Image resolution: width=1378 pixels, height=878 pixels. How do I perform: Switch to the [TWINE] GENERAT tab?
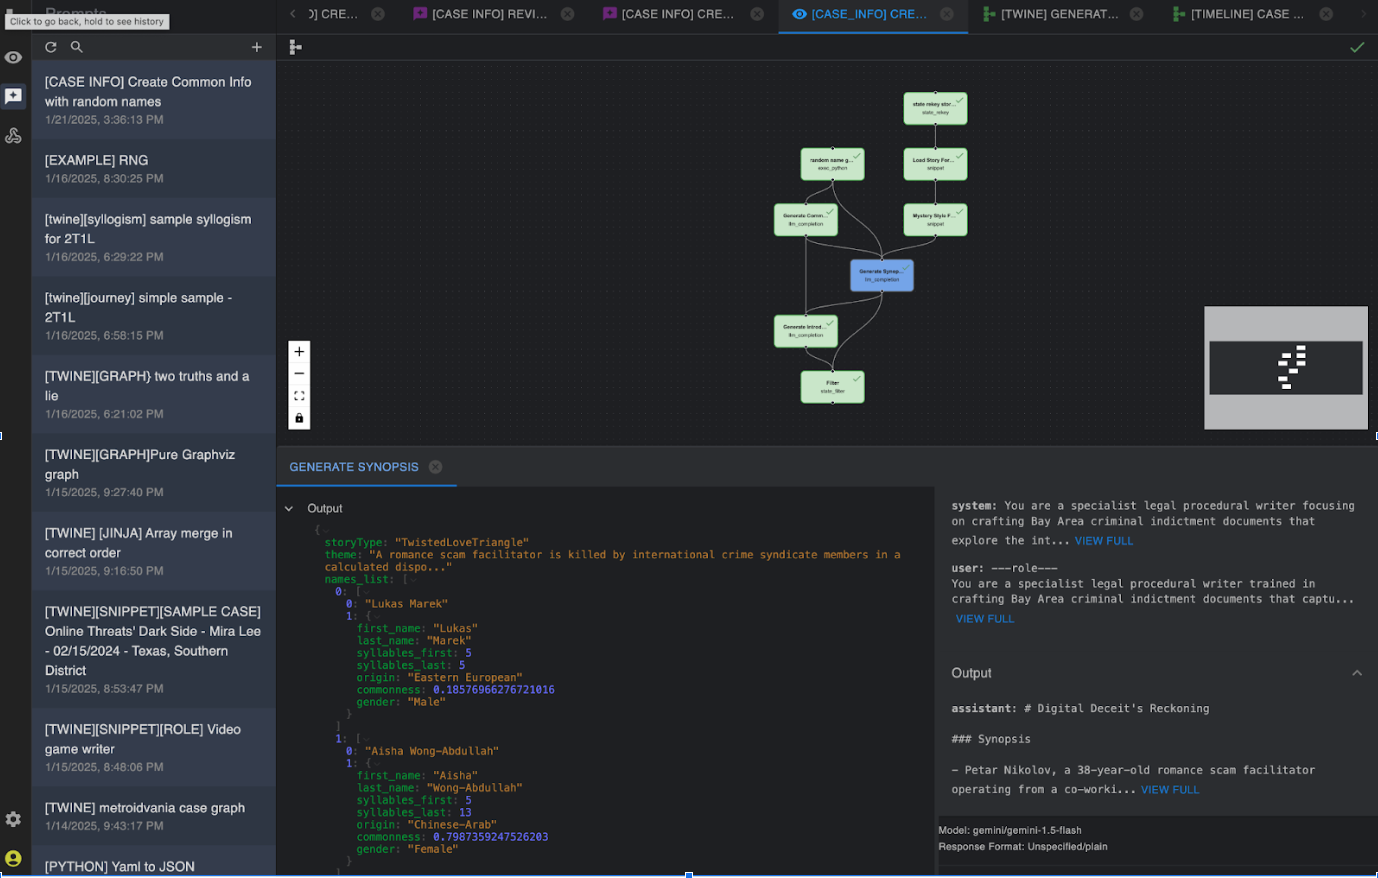1062,14
